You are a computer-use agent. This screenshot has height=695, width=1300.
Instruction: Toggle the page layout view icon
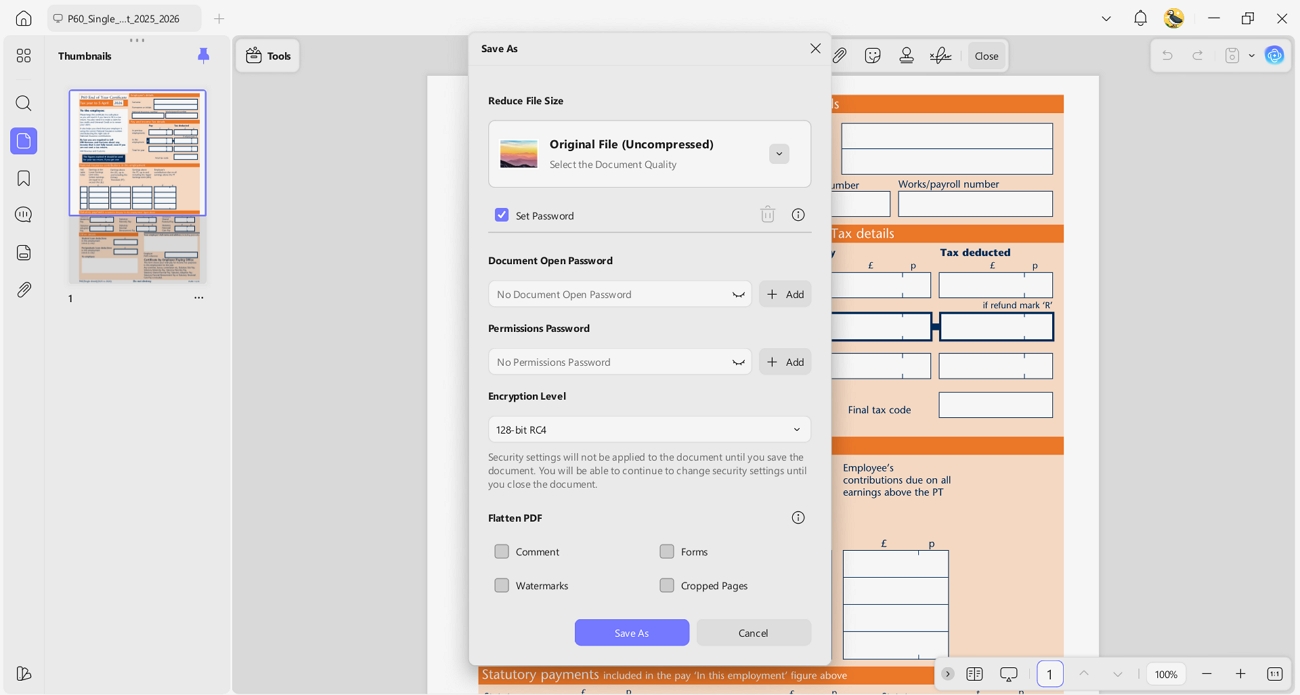coord(975,674)
